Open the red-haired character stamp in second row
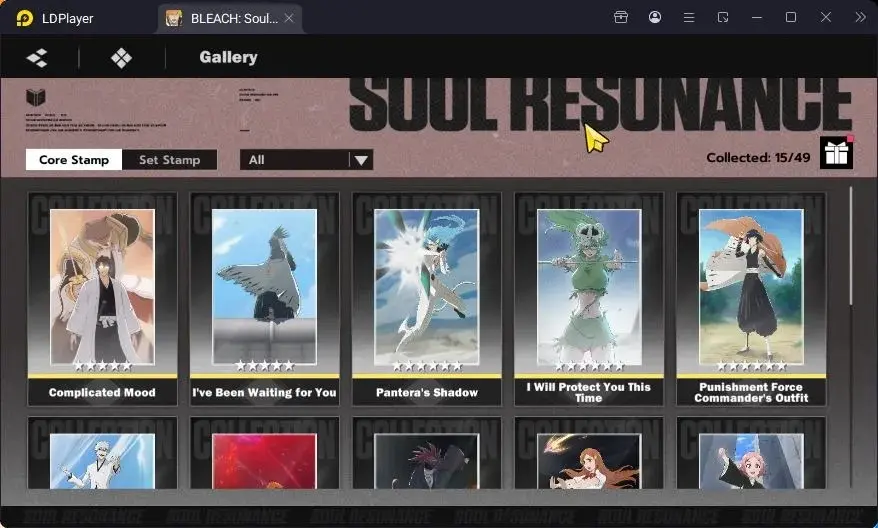The image size is (878, 528). tap(427, 452)
